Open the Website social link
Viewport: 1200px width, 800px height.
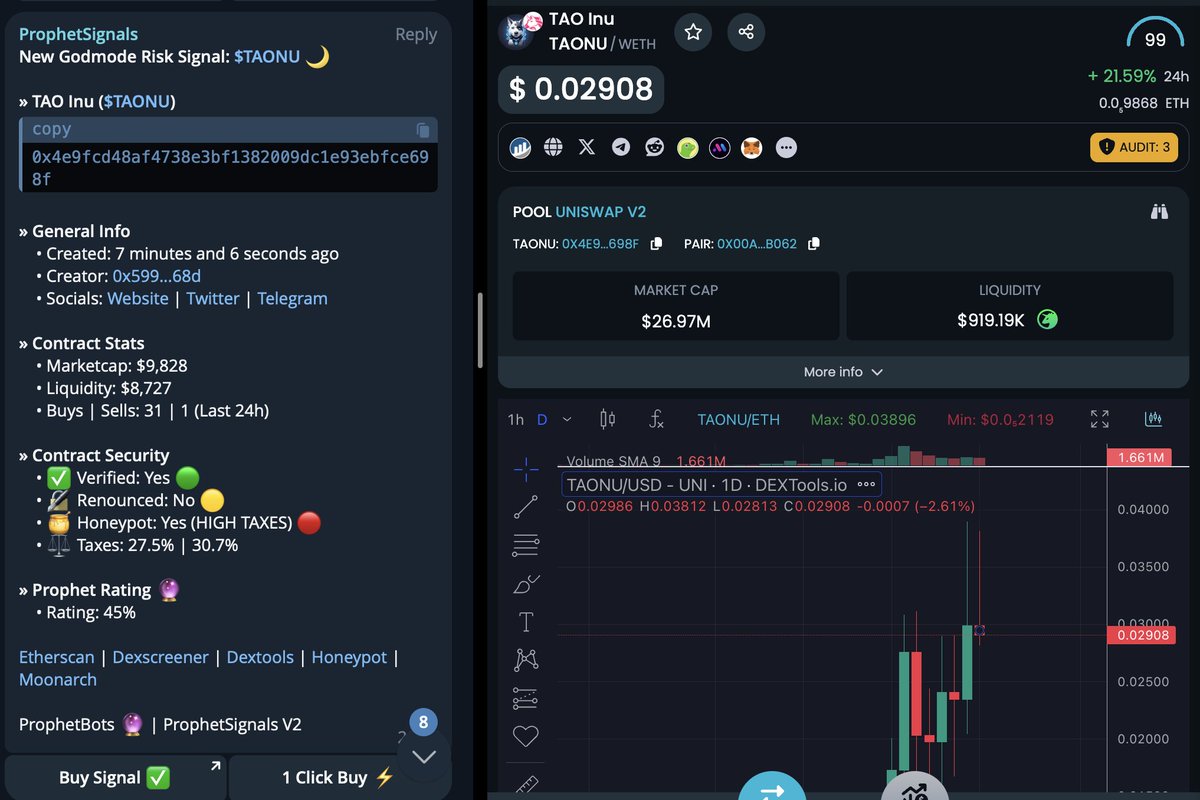click(138, 298)
